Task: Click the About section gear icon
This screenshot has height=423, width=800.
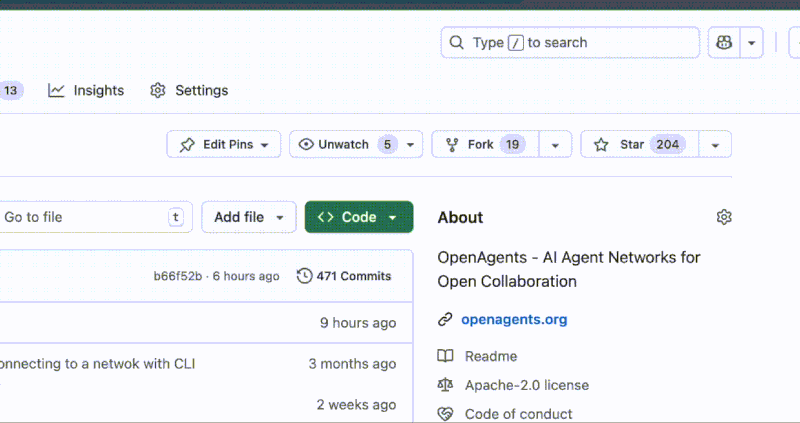Action: point(724,217)
